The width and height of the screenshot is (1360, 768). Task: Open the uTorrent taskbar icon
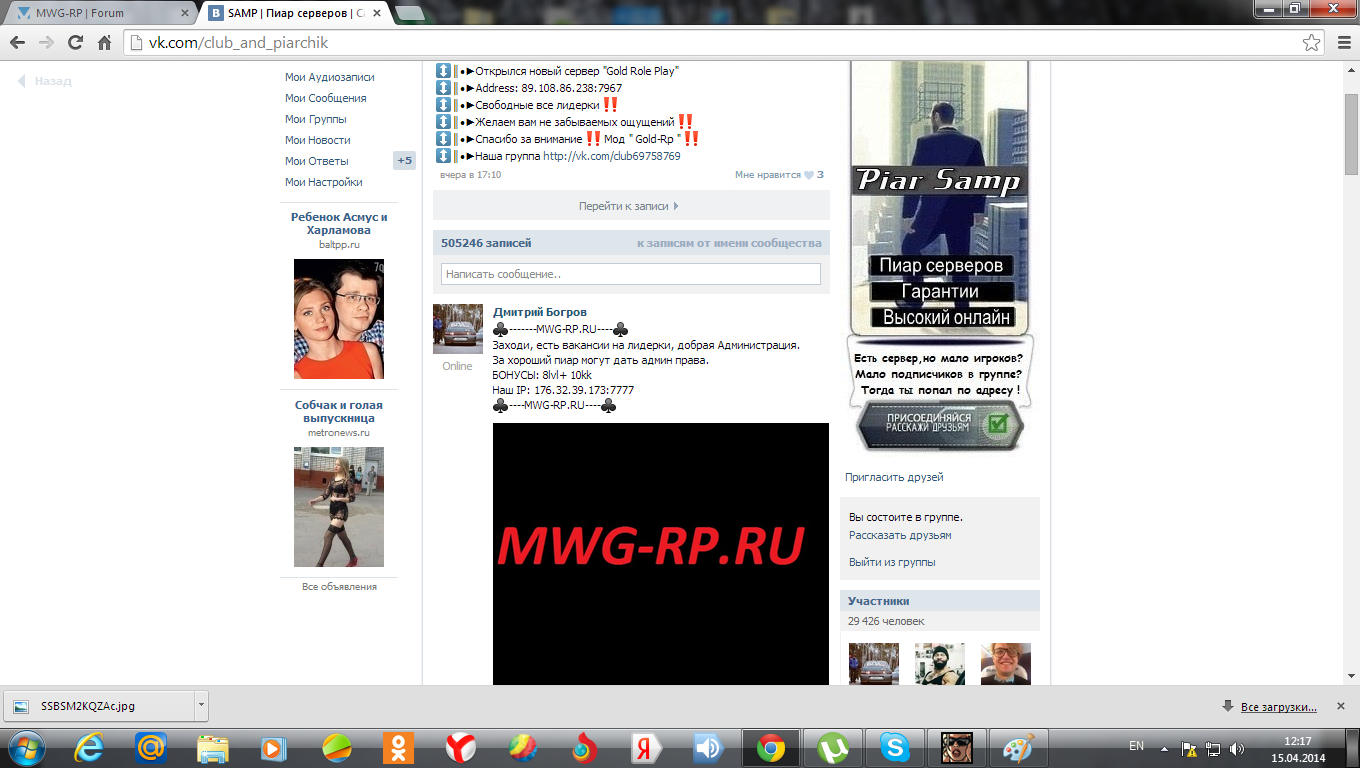[x=832, y=748]
